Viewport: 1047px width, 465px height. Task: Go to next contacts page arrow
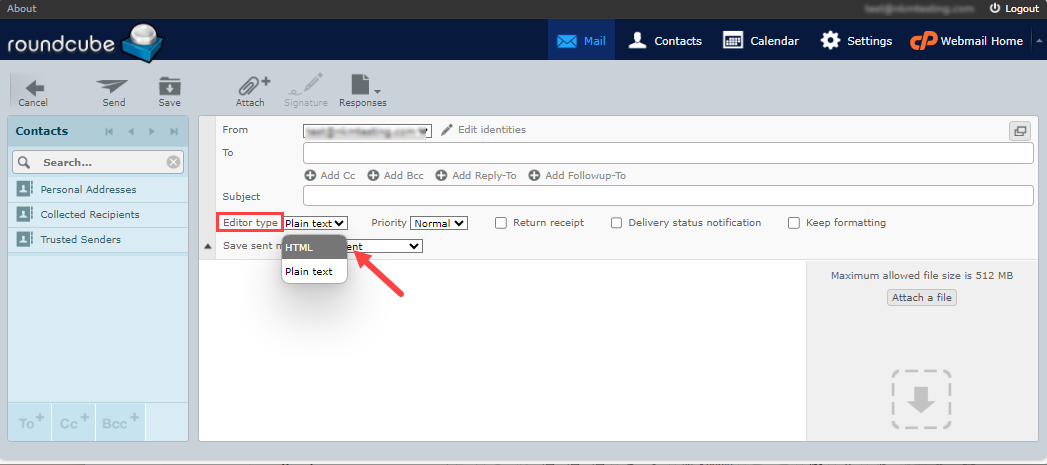tap(151, 132)
